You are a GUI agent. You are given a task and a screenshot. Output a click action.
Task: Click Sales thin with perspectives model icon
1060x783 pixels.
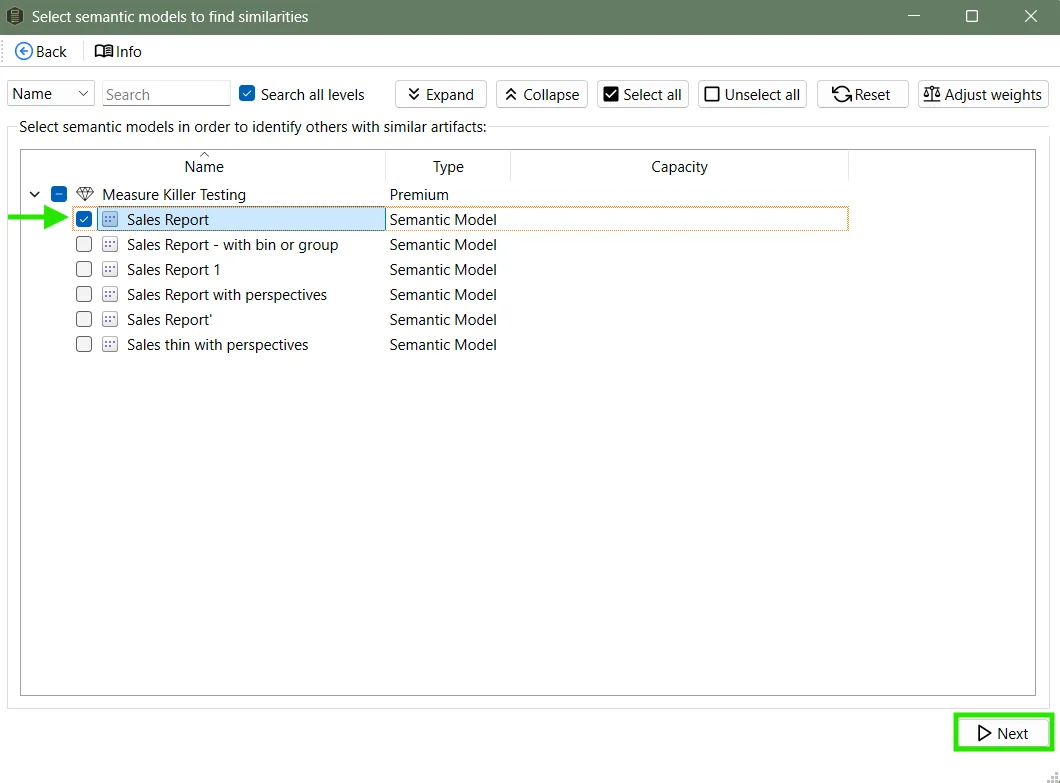[110, 344]
